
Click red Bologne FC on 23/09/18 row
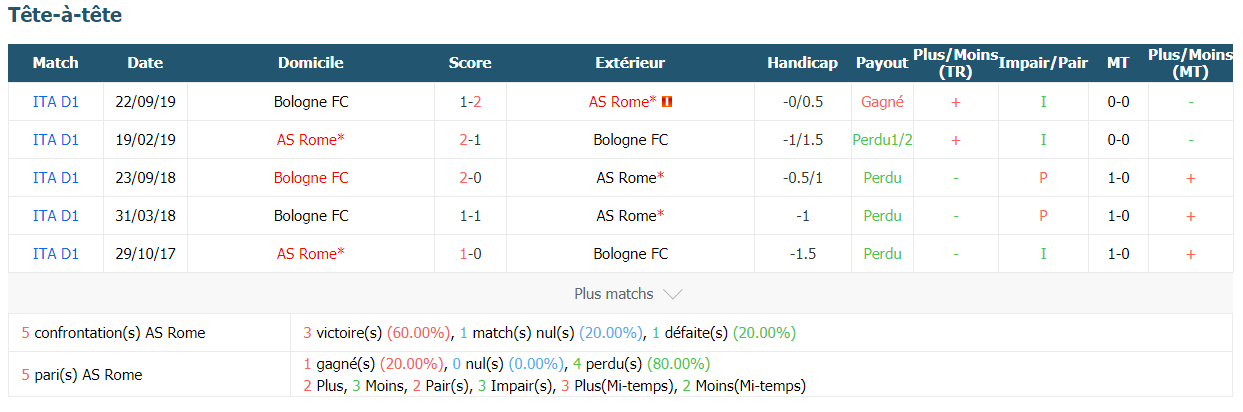point(311,178)
